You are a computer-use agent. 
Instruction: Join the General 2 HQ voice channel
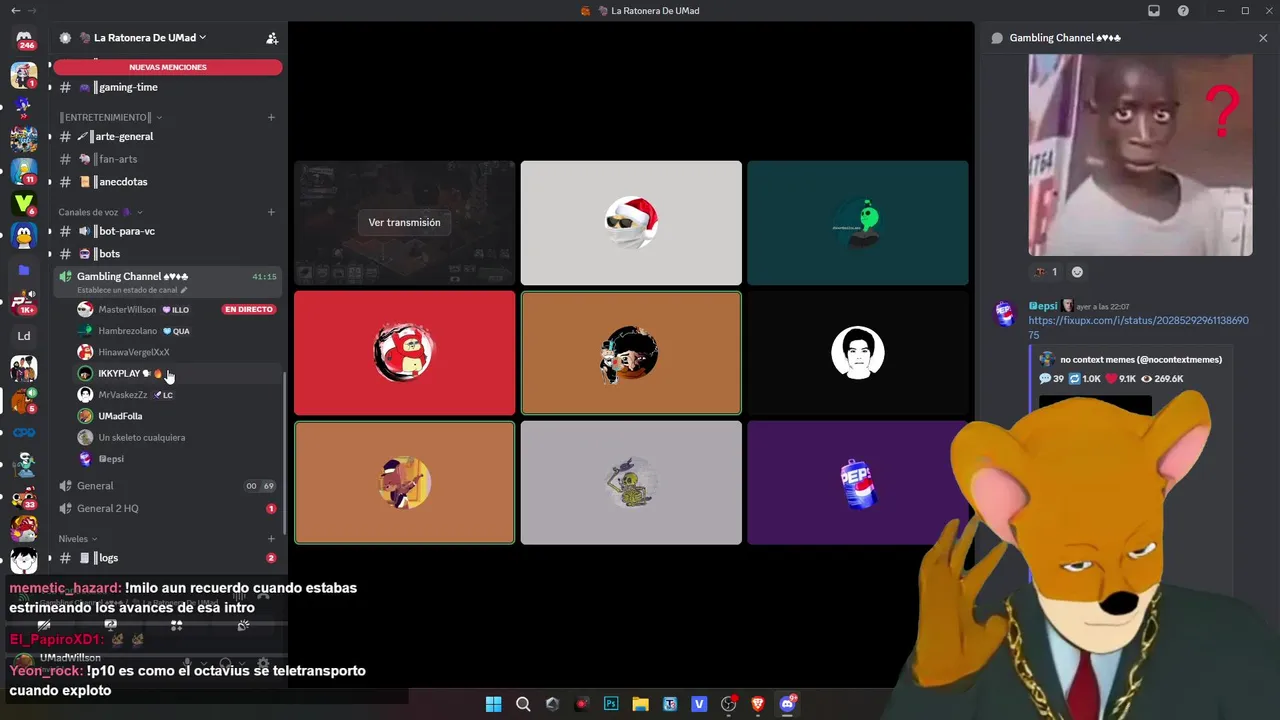point(168,508)
